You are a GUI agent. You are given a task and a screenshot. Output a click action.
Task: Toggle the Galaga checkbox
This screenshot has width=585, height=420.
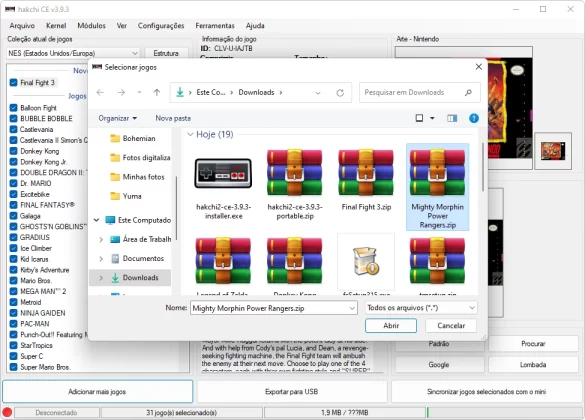(13, 216)
